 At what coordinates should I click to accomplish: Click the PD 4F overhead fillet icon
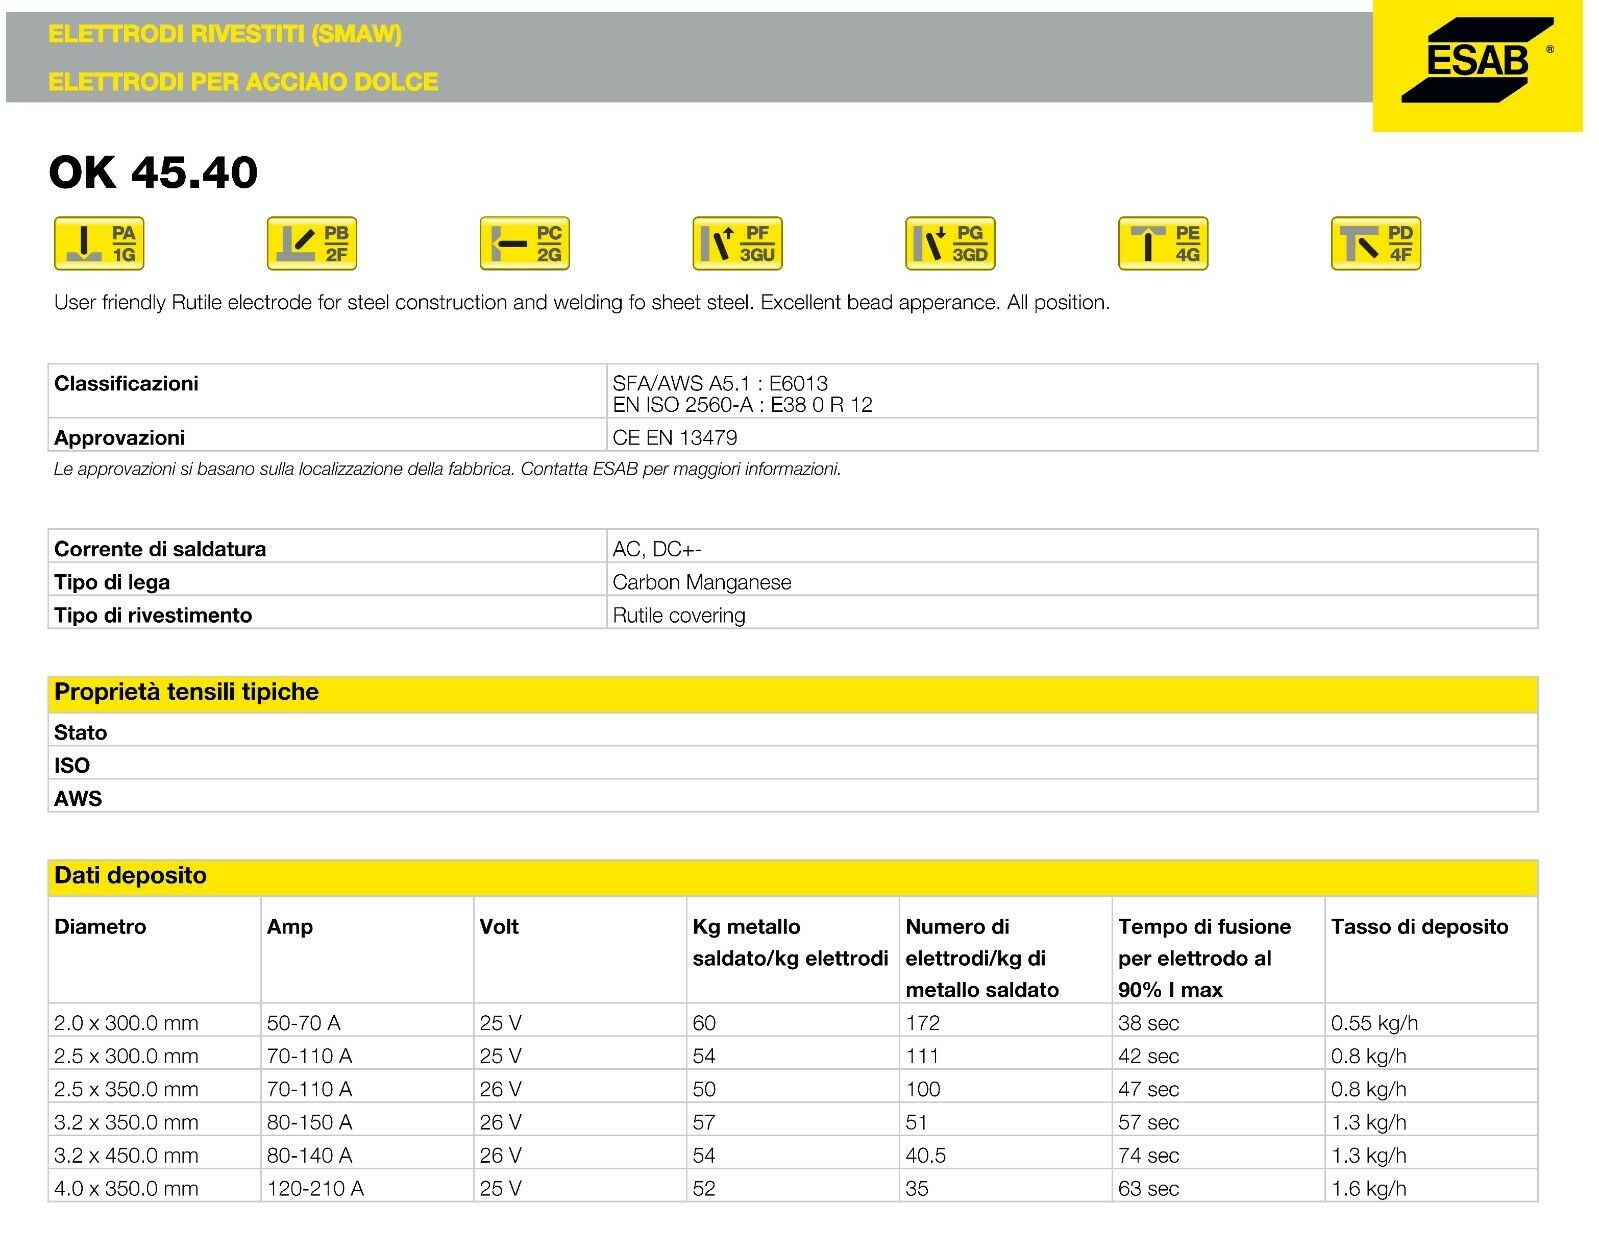tap(1377, 243)
